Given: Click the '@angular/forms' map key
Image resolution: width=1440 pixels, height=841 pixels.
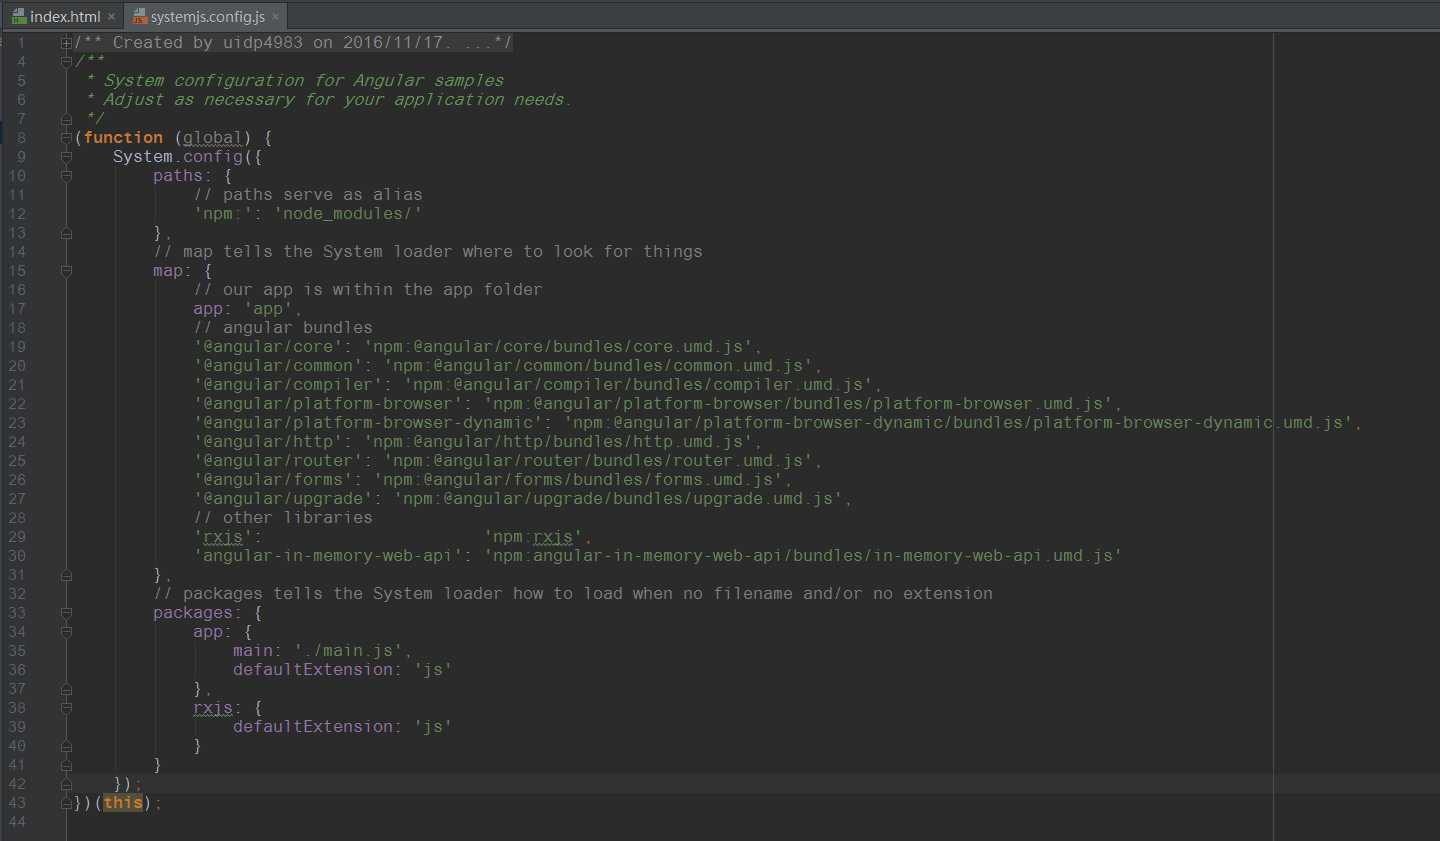Looking at the screenshot, I should coord(273,480).
